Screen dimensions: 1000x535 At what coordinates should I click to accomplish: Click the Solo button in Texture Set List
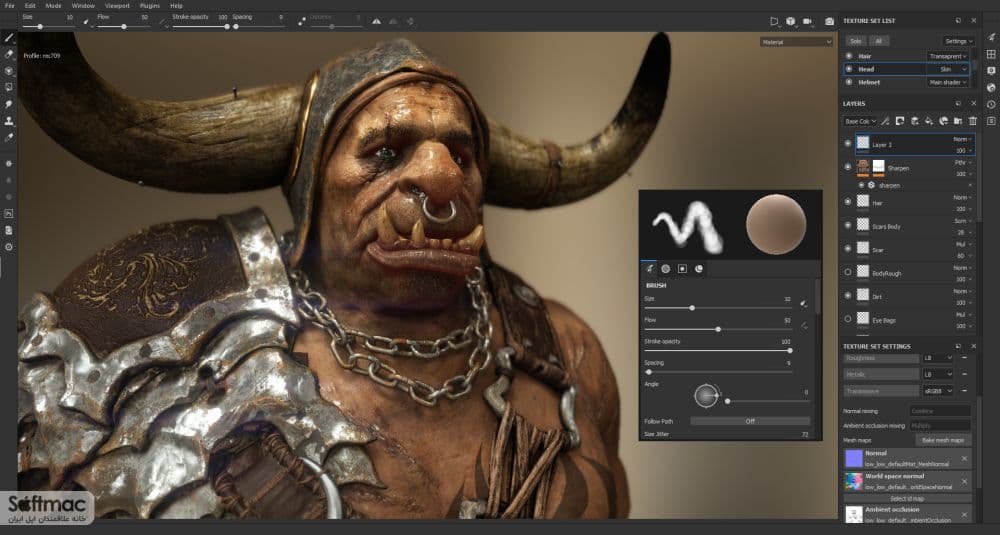tap(856, 41)
